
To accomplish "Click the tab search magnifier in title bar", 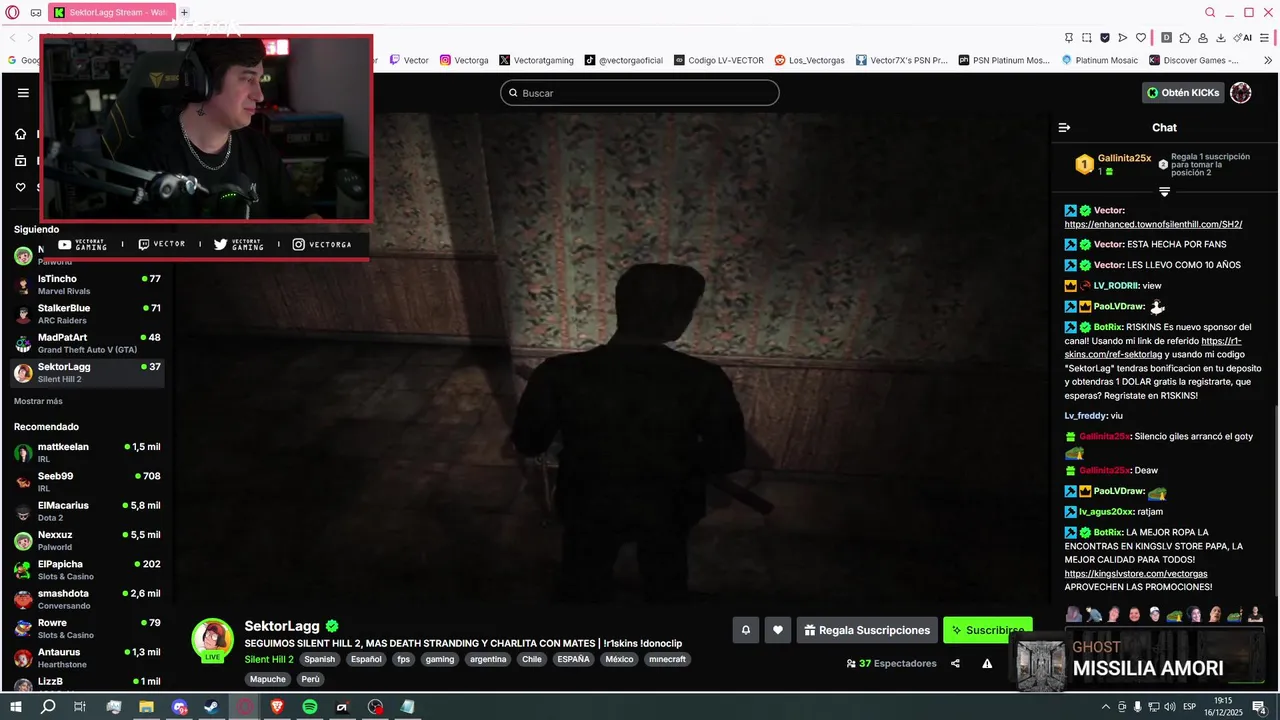I will tap(1210, 12).
